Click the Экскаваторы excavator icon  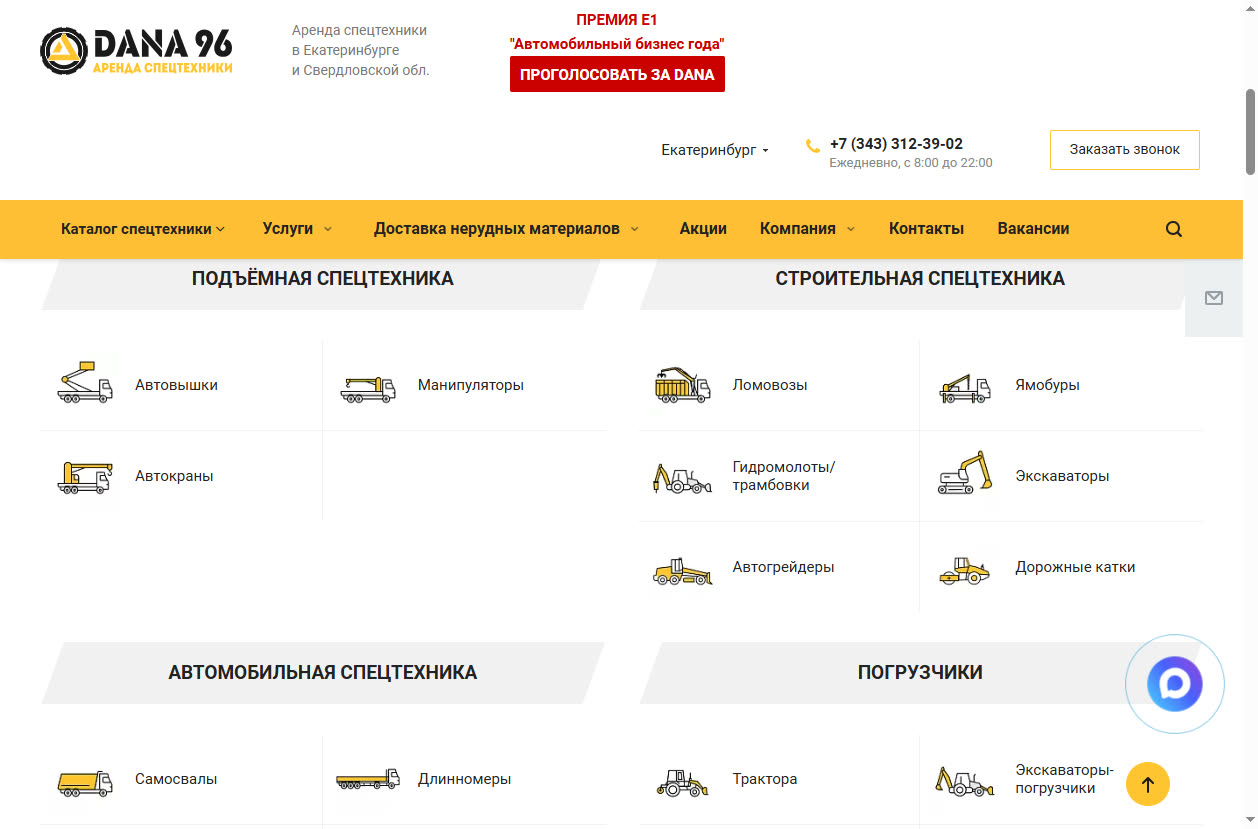[965, 473]
